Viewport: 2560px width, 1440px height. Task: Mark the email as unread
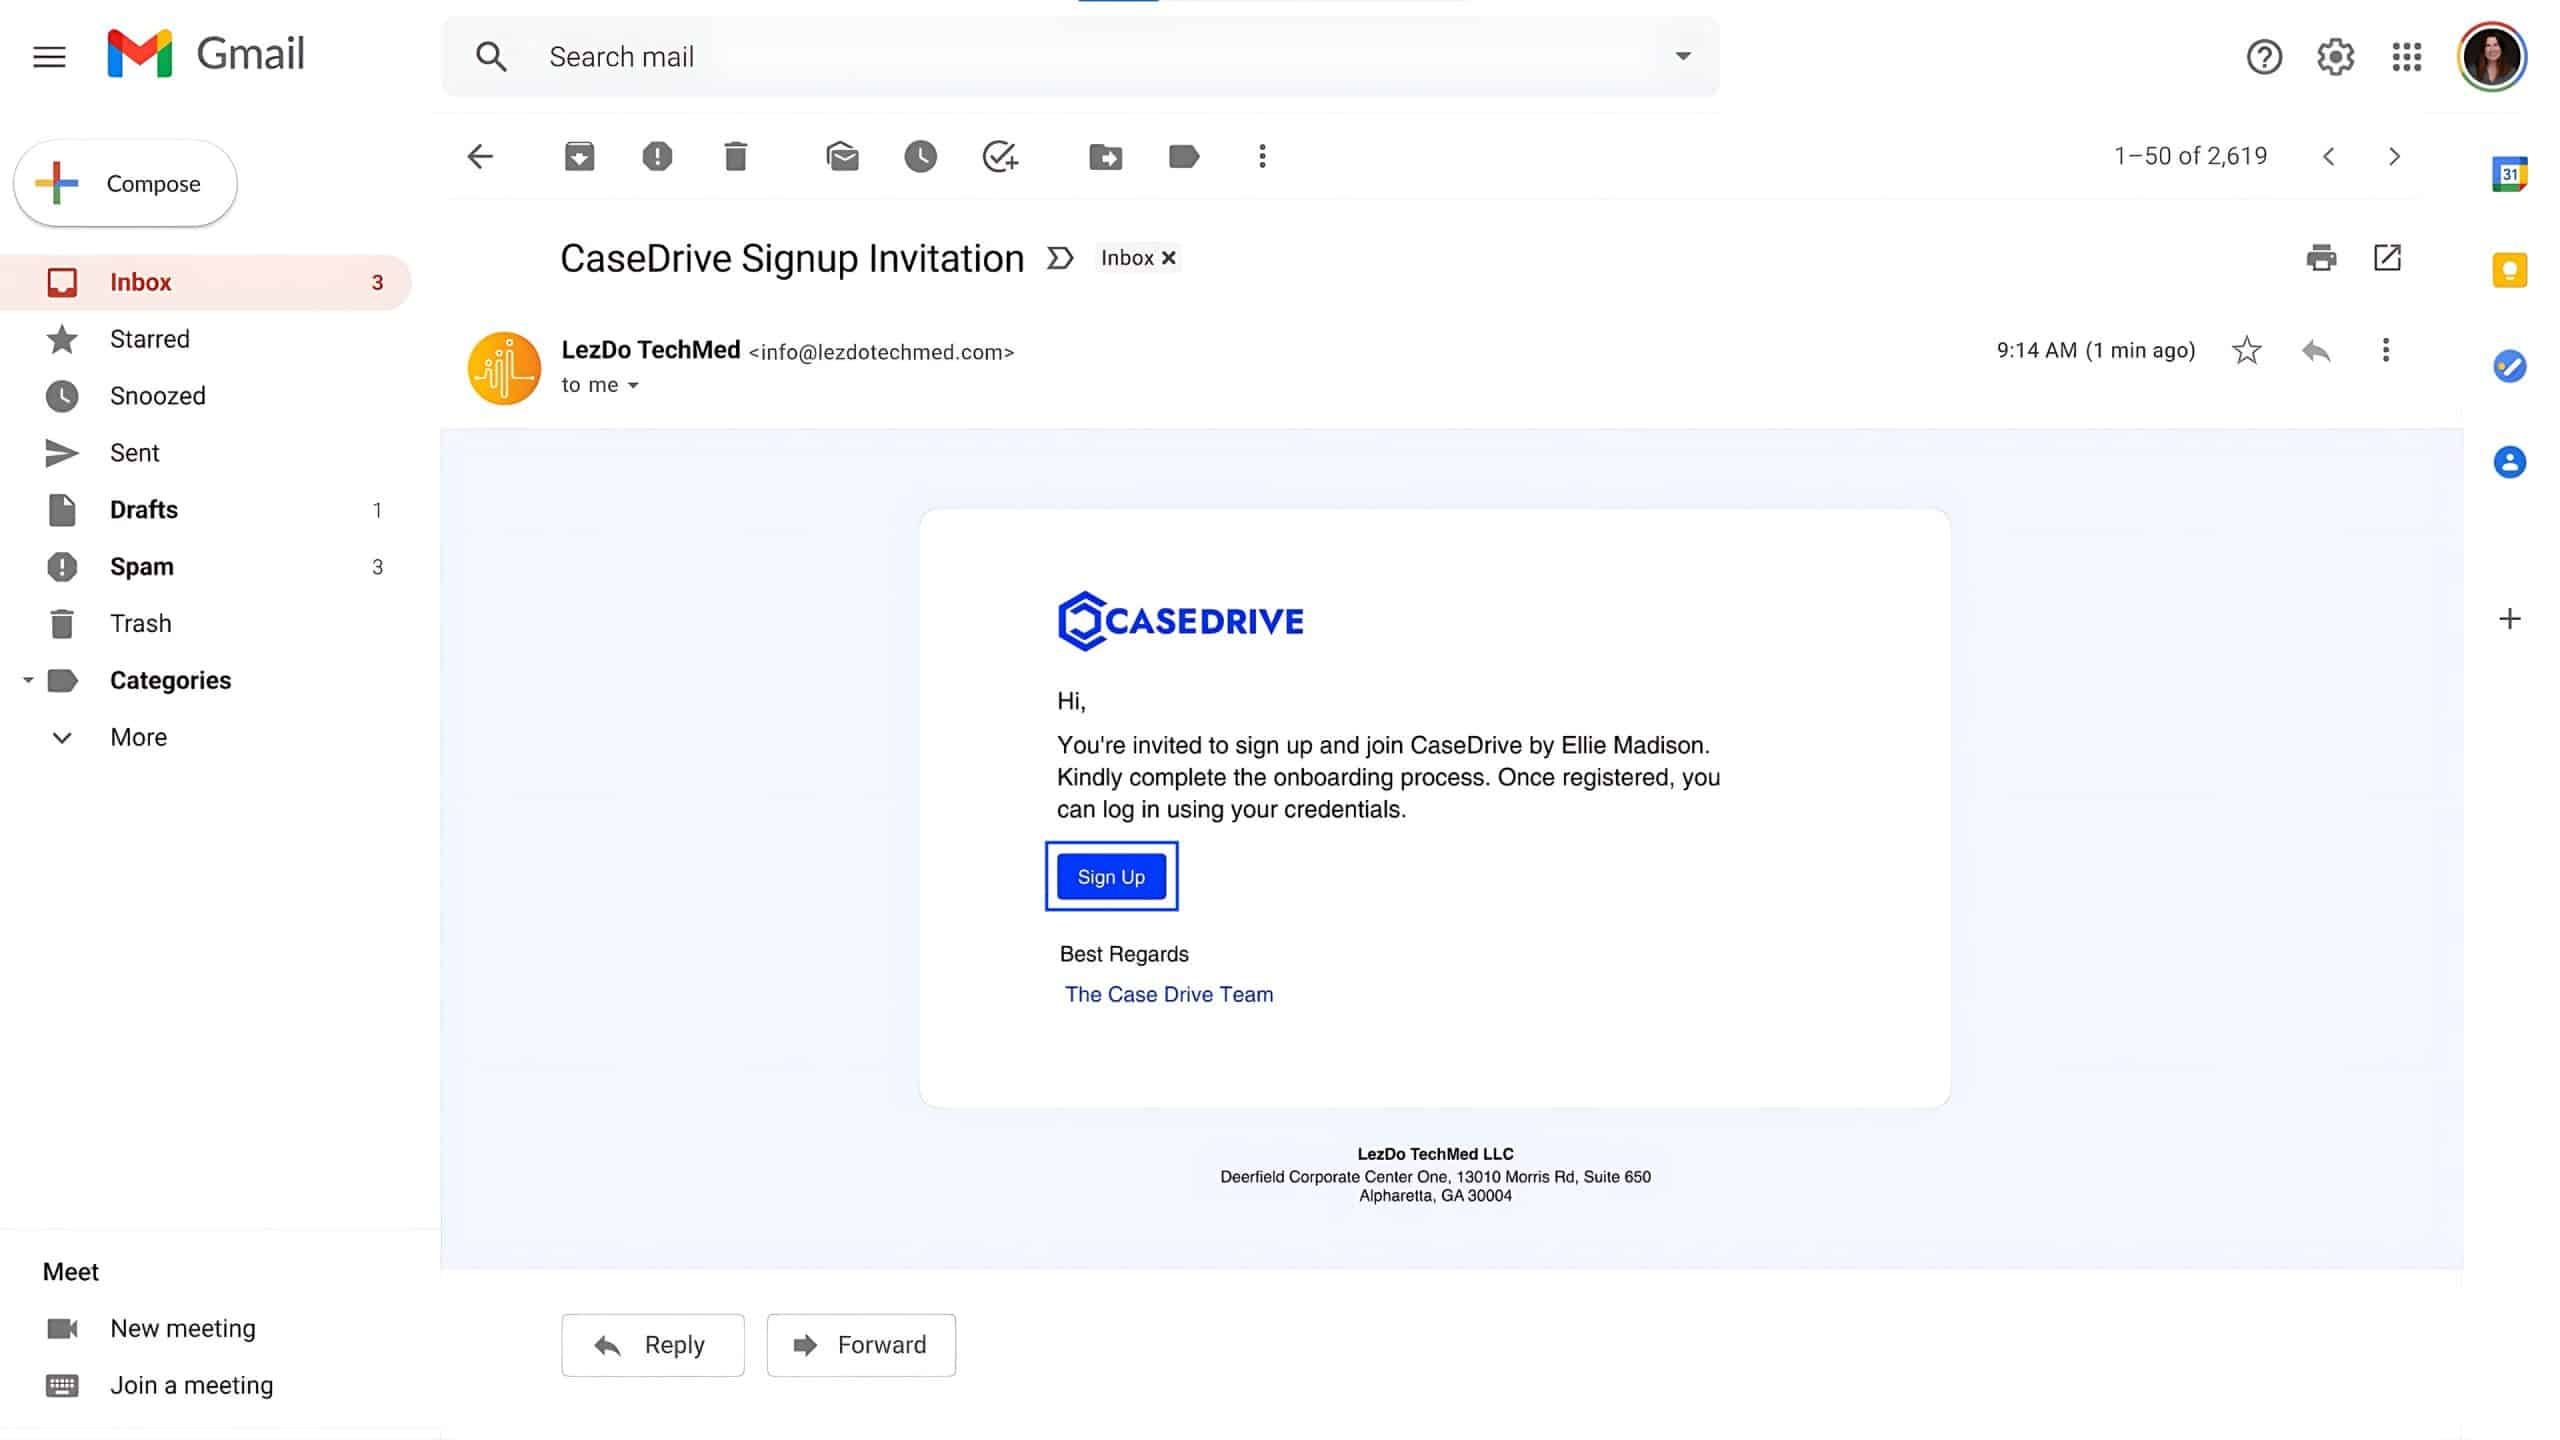click(842, 156)
